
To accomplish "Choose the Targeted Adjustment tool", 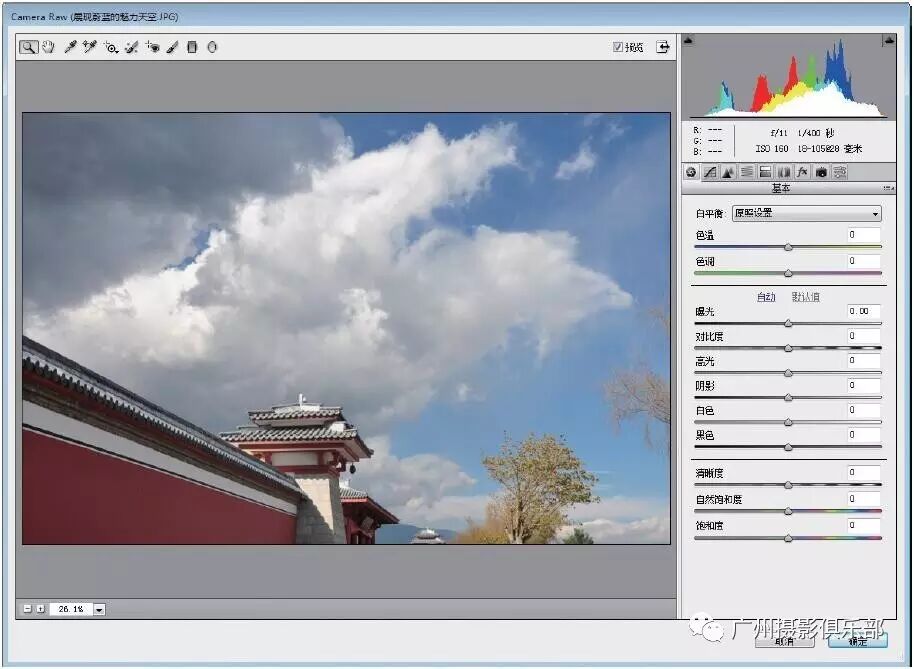I will pyautogui.click(x=111, y=47).
